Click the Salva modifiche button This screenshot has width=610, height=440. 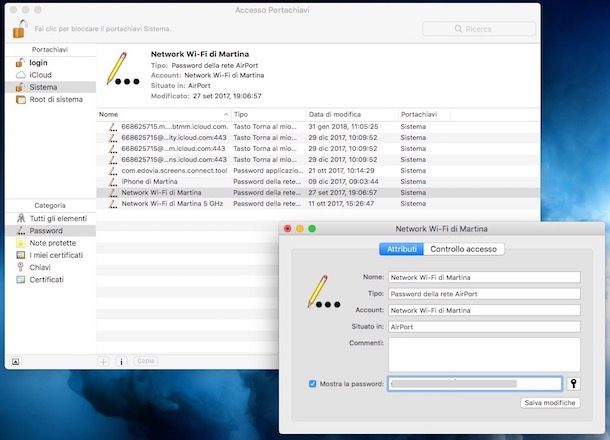(550, 403)
